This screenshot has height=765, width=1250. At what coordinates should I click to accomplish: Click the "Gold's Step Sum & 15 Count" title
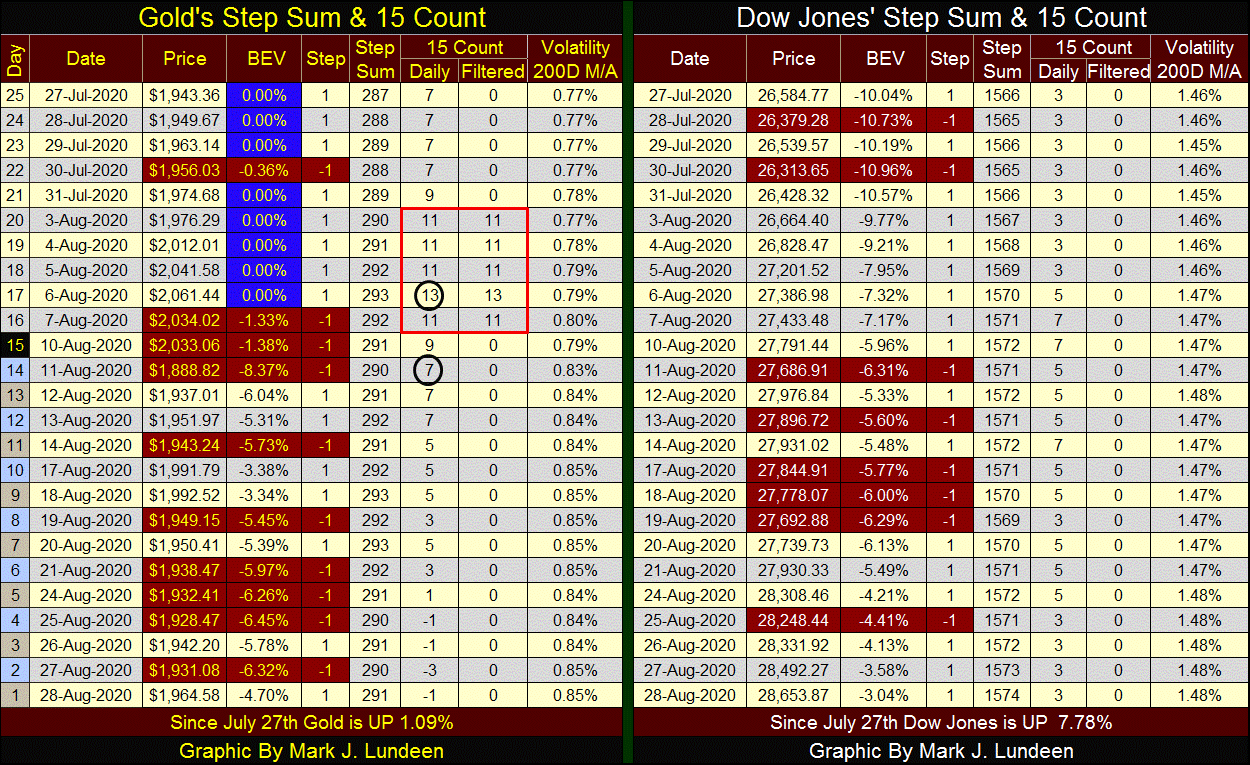(312, 18)
